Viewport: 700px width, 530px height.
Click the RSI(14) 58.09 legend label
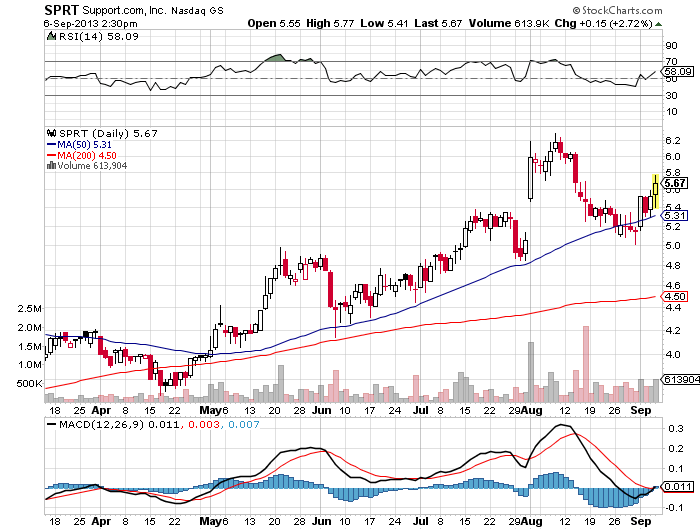[x=99, y=37]
